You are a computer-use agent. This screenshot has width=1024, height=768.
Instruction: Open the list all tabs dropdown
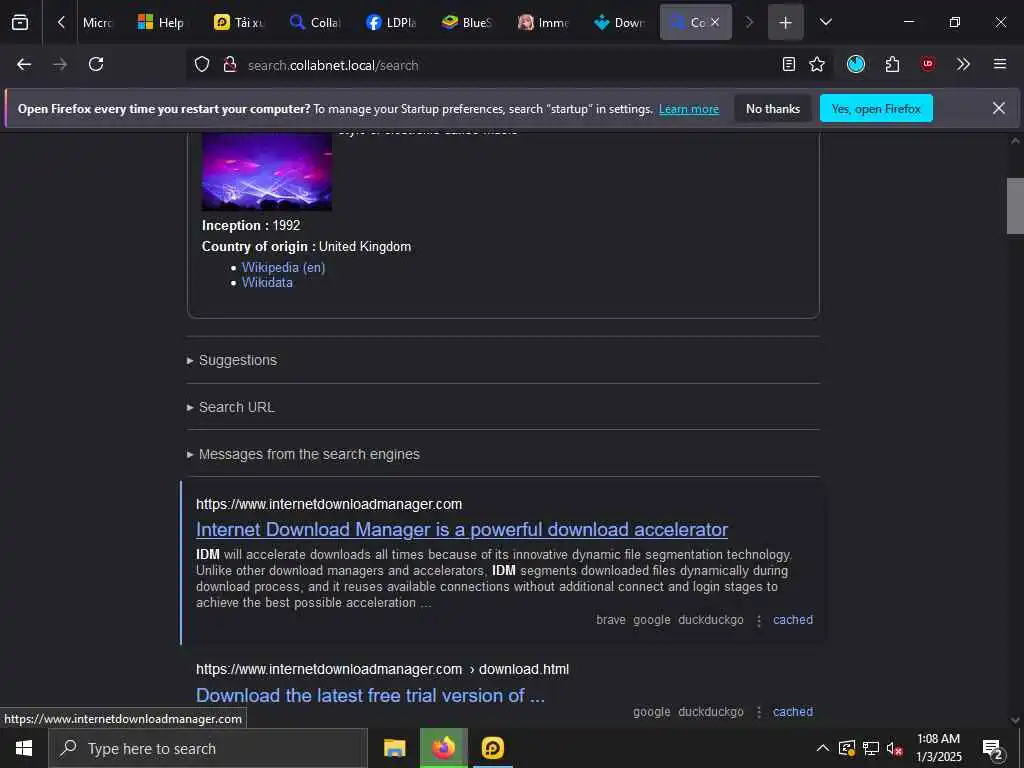point(825,22)
